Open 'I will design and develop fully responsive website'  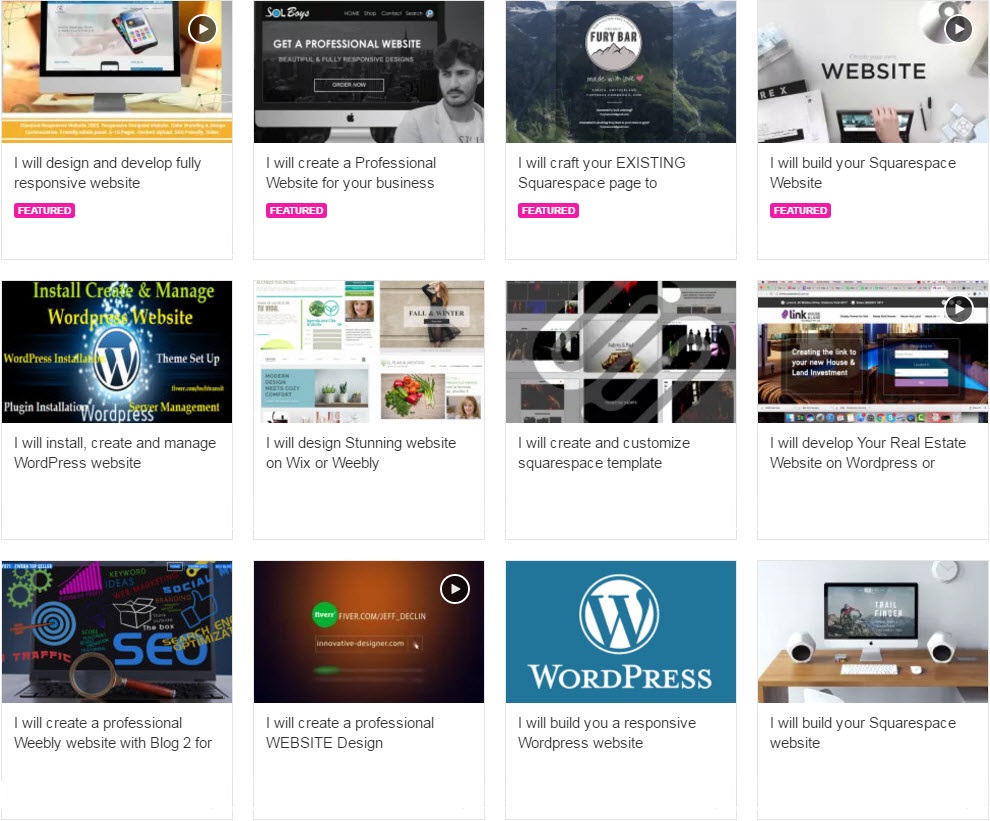coord(107,172)
